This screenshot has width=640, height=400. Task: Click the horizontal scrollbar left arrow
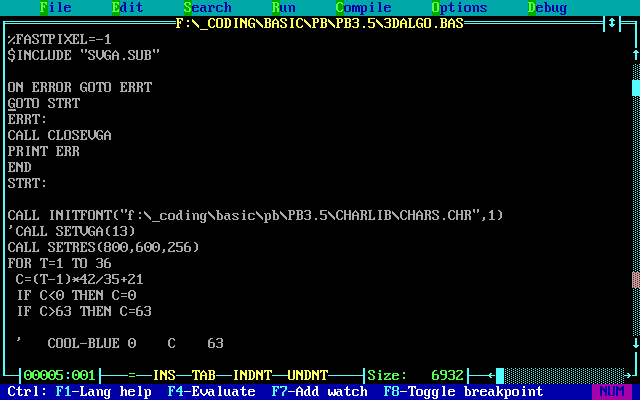491,375
